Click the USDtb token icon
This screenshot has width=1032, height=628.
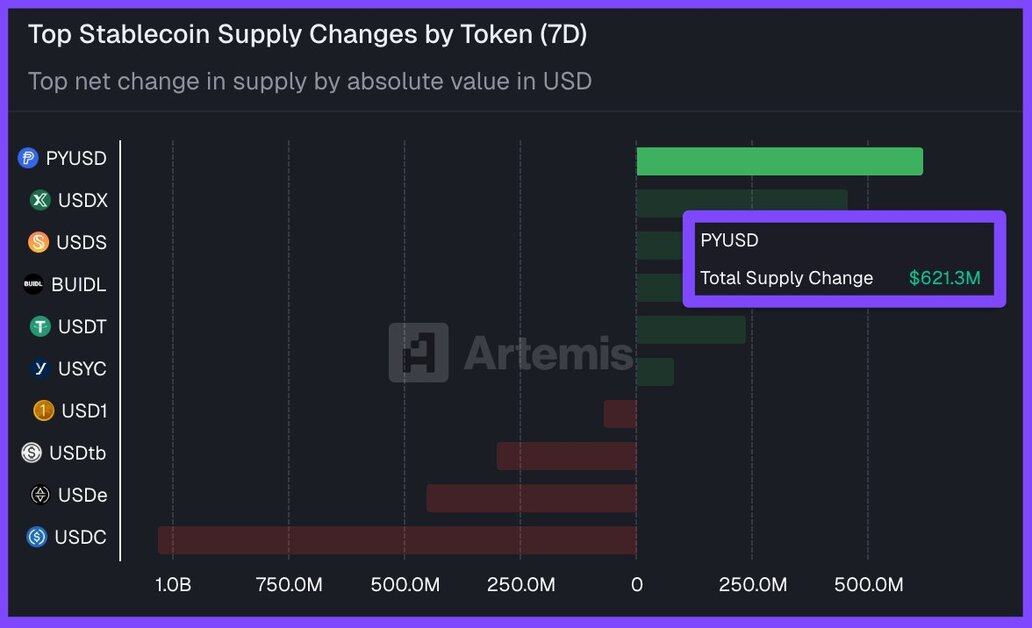(x=32, y=453)
